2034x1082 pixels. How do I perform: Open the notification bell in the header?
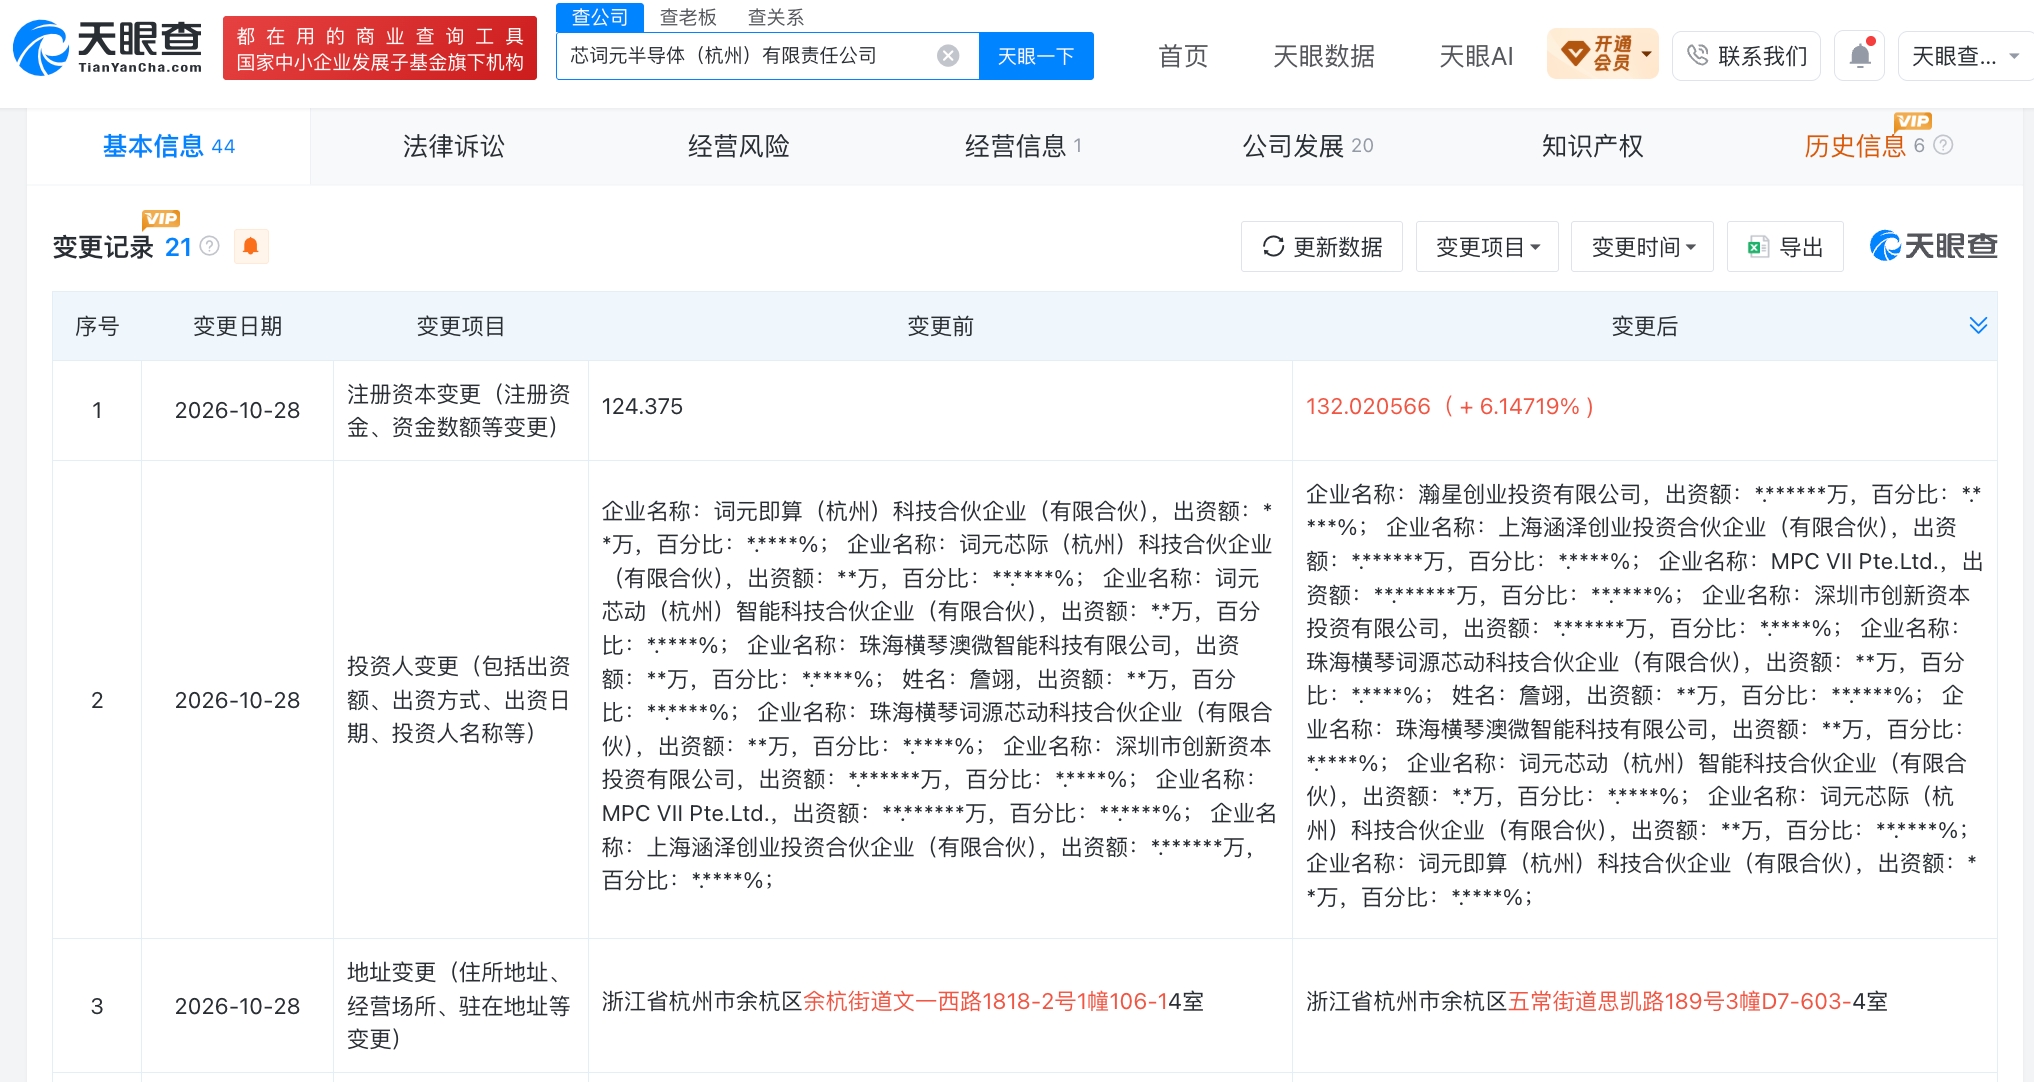click(1860, 55)
